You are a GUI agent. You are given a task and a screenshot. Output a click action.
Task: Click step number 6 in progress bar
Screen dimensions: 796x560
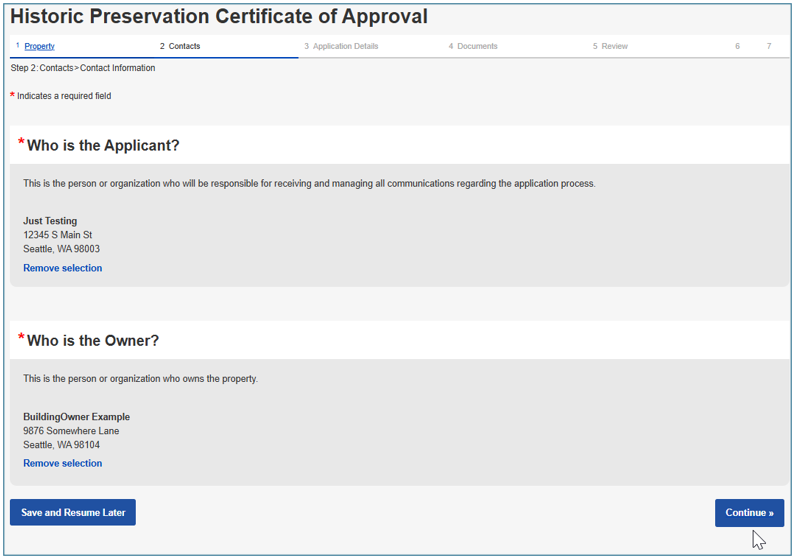coord(738,46)
